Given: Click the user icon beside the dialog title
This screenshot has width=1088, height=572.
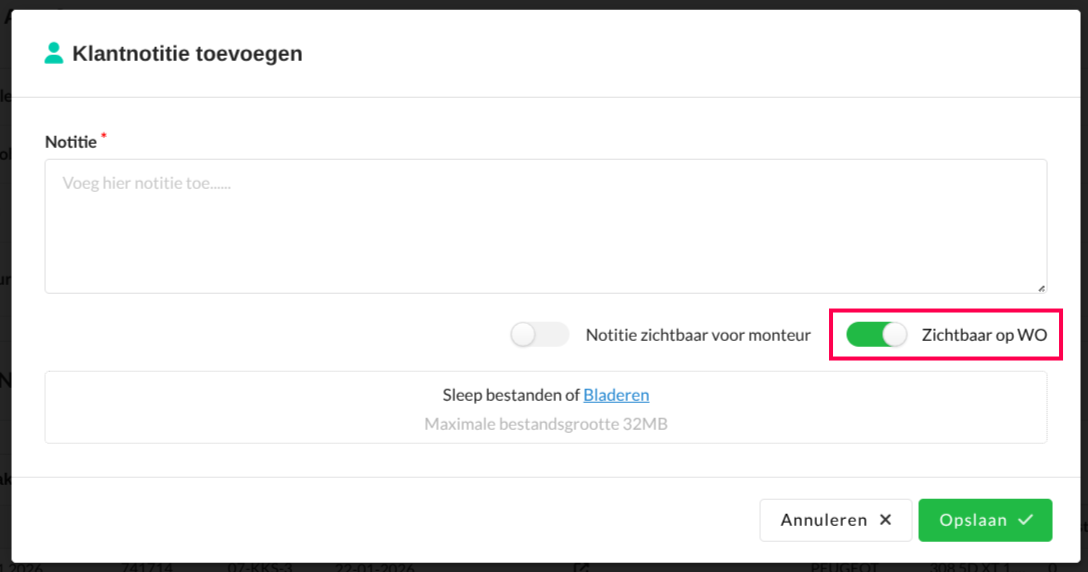Looking at the screenshot, I should coord(54,53).
